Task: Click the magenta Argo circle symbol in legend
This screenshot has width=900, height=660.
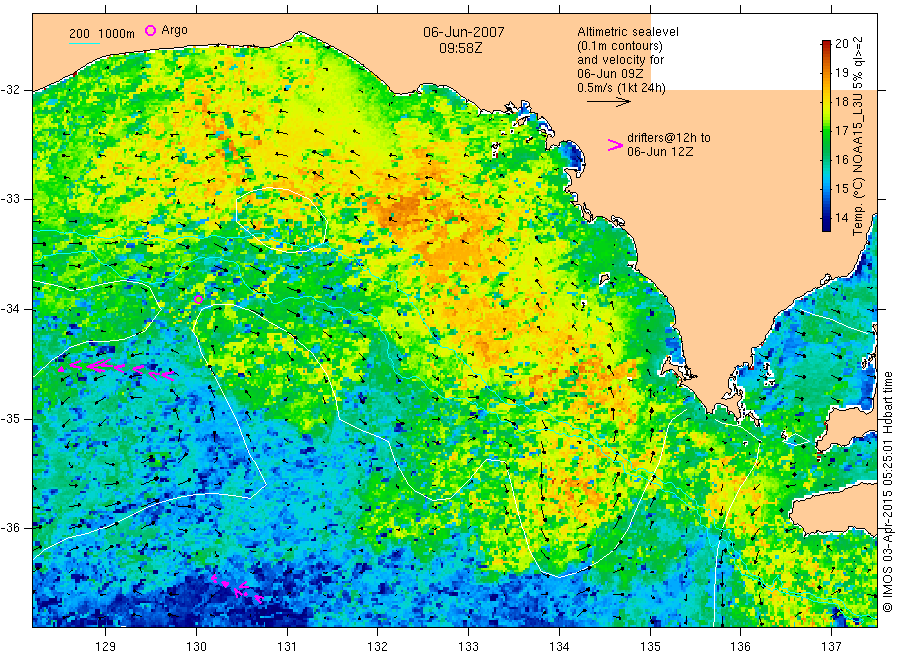Action: pyautogui.click(x=150, y=30)
